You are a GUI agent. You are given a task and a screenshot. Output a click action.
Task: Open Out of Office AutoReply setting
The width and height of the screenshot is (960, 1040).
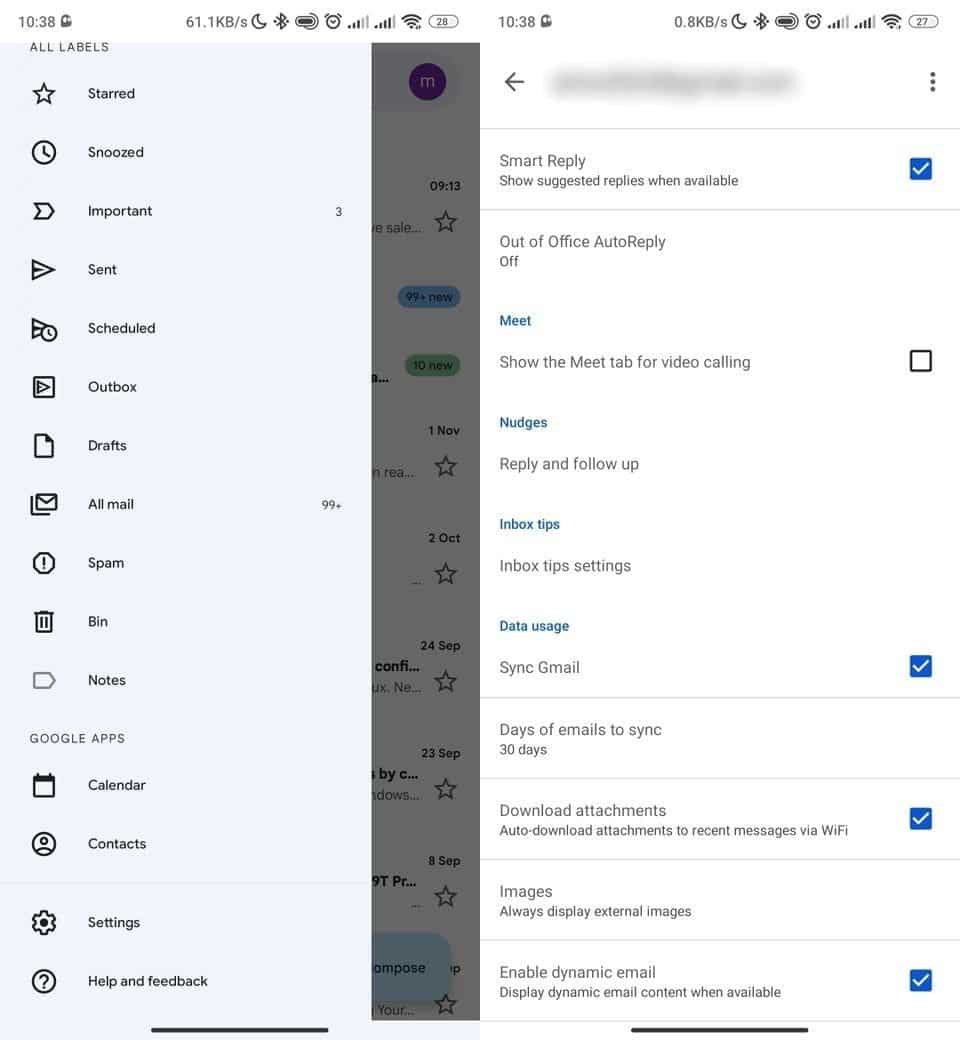coord(582,250)
